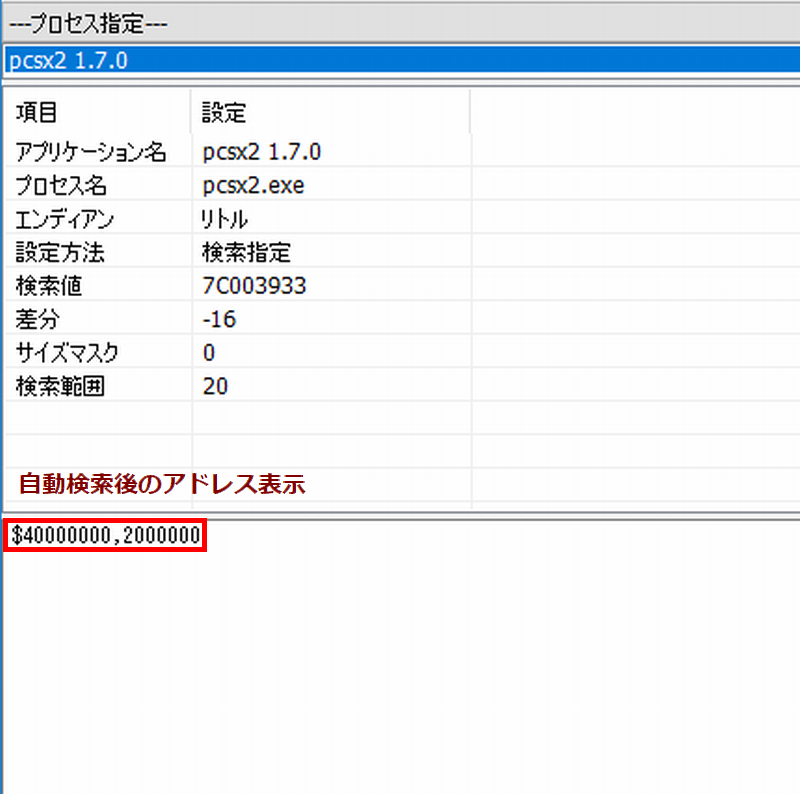The image size is (800, 794).
Task: Click the リトル endian value
Action: coord(224,219)
